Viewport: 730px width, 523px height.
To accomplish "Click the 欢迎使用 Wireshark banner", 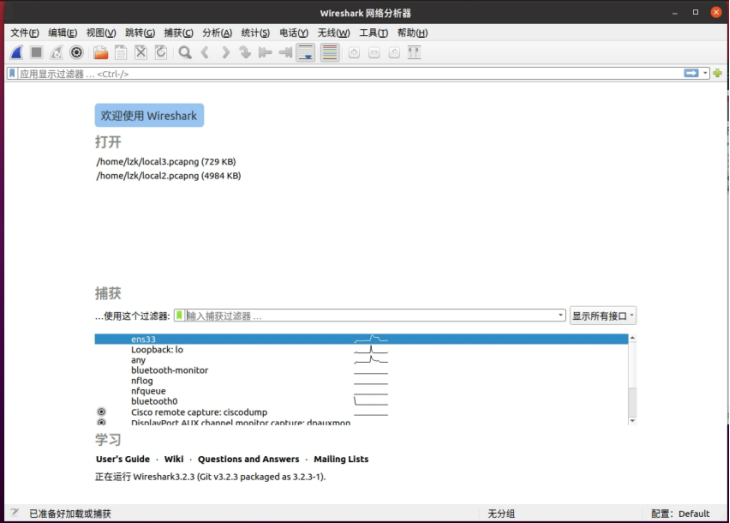I will coord(149,115).
